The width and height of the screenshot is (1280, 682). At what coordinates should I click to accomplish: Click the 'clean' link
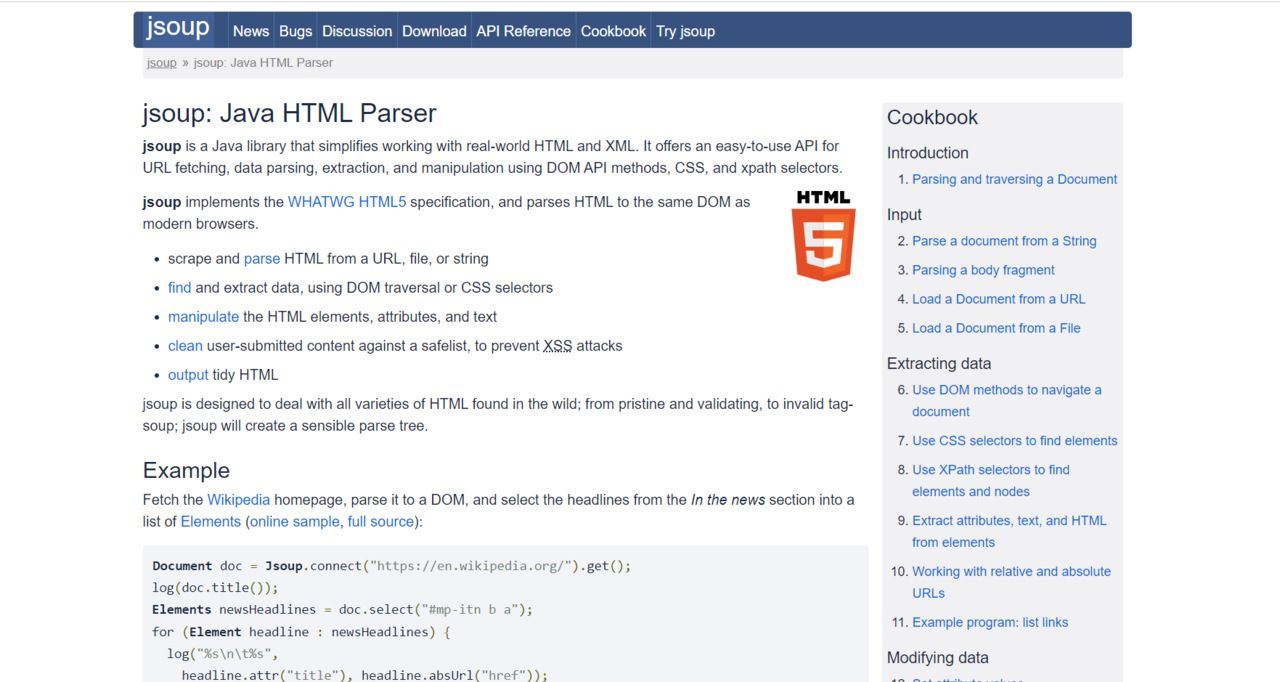pos(185,345)
